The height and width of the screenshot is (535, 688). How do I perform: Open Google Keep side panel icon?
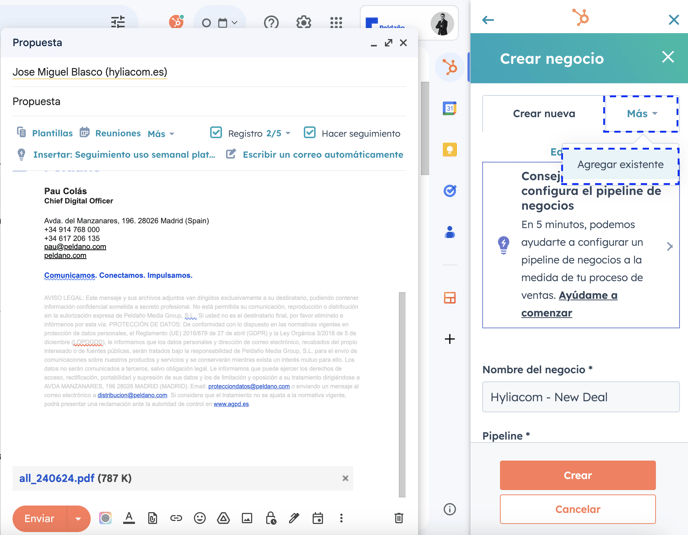point(450,150)
